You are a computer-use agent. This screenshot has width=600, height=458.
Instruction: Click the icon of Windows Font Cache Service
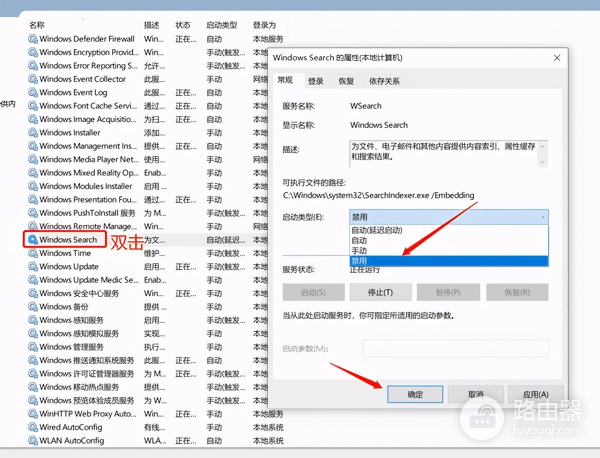pos(33,106)
